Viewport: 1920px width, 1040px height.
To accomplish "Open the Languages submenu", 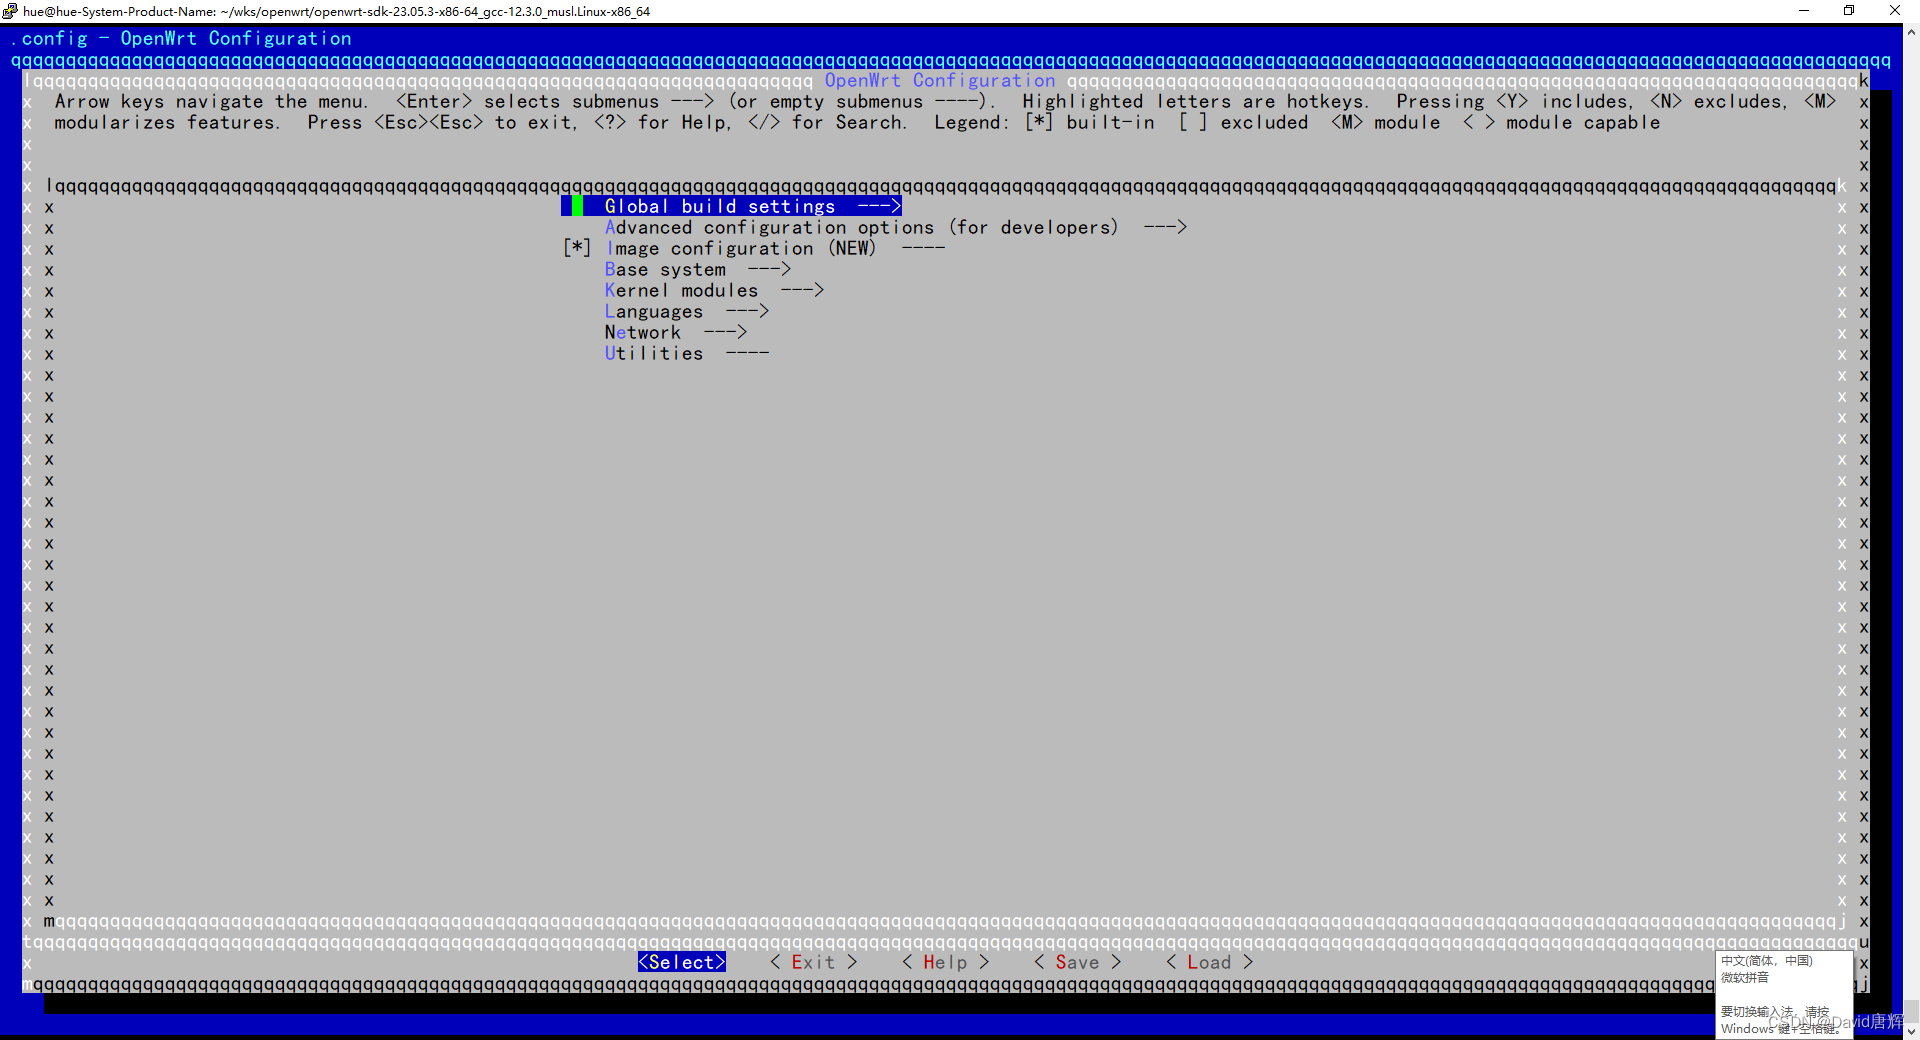I will pyautogui.click(x=686, y=311).
